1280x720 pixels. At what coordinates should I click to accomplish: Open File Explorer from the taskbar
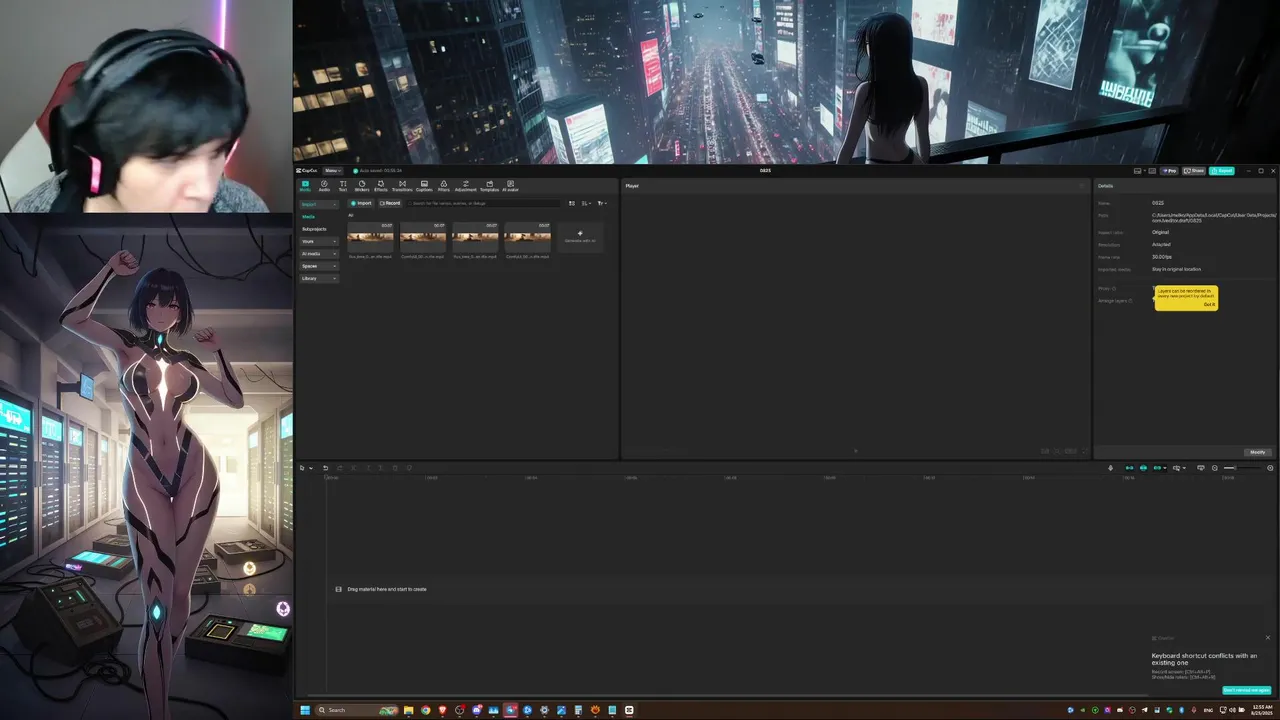pos(408,710)
